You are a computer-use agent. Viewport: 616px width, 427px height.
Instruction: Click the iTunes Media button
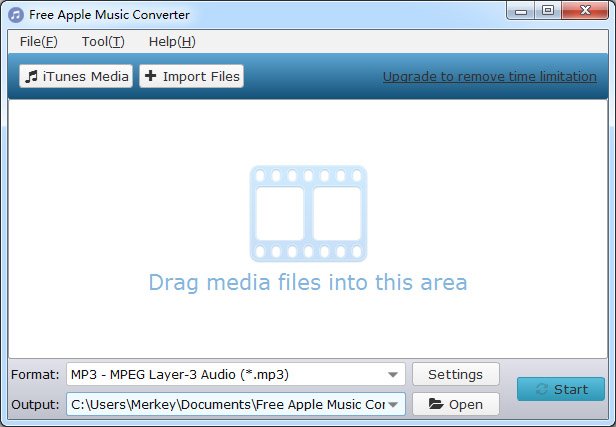pyautogui.click(x=76, y=76)
